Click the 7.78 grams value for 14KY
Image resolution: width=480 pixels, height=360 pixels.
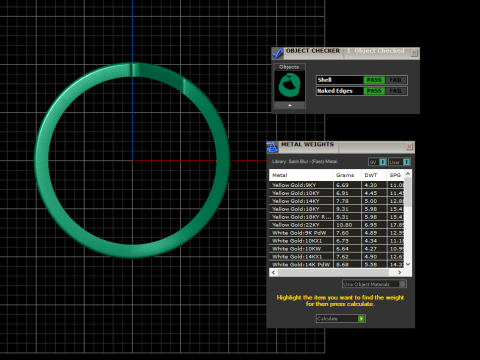pyautogui.click(x=347, y=201)
